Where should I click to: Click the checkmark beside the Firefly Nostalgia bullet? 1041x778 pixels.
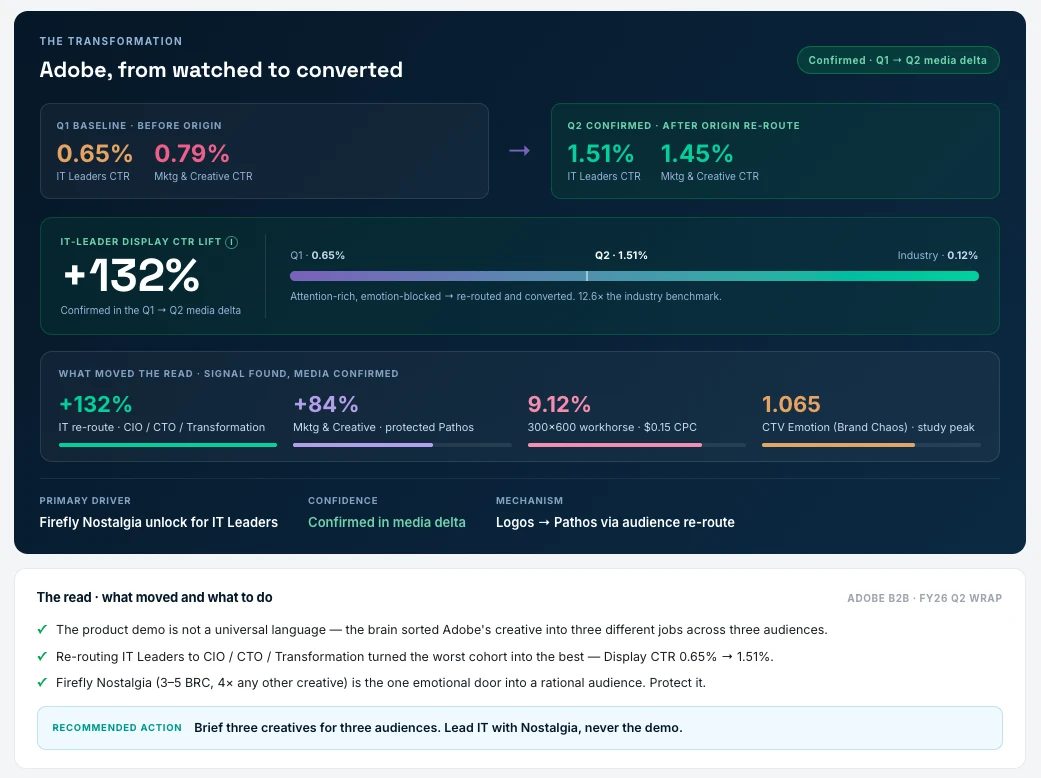click(x=42, y=682)
